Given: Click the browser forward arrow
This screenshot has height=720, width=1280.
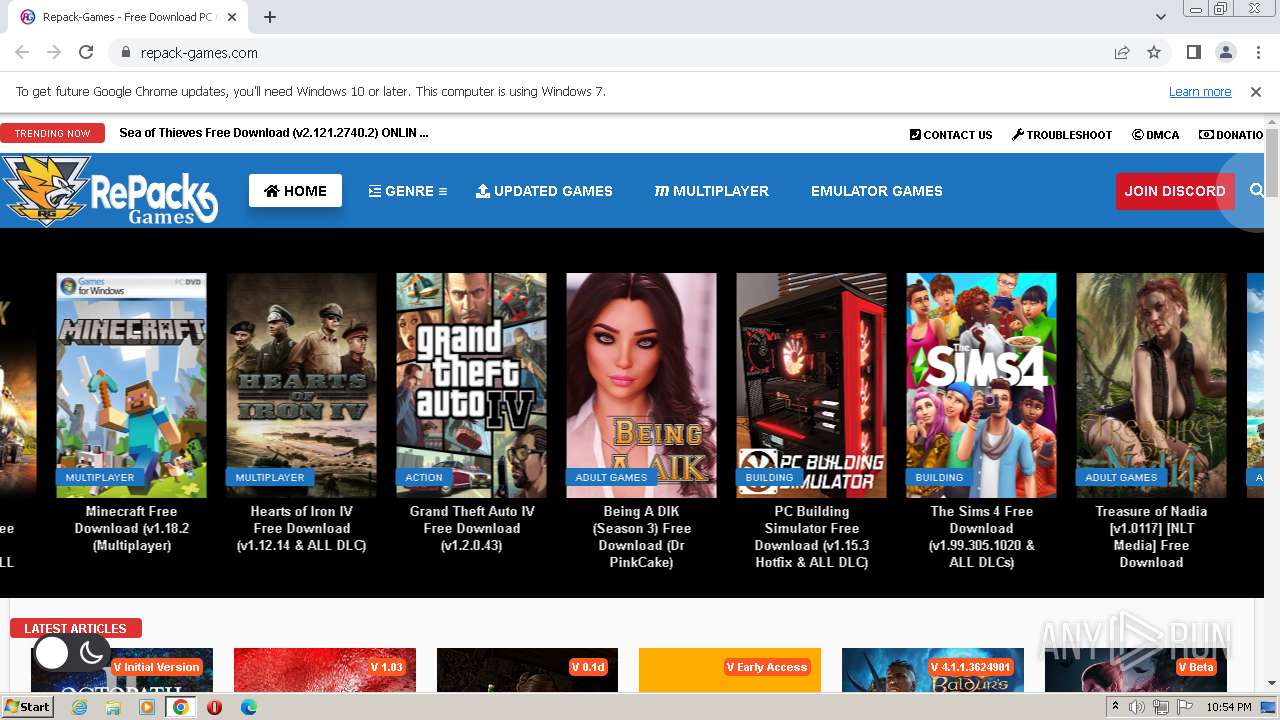Looking at the screenshot, I should click(x=54, y=53).
